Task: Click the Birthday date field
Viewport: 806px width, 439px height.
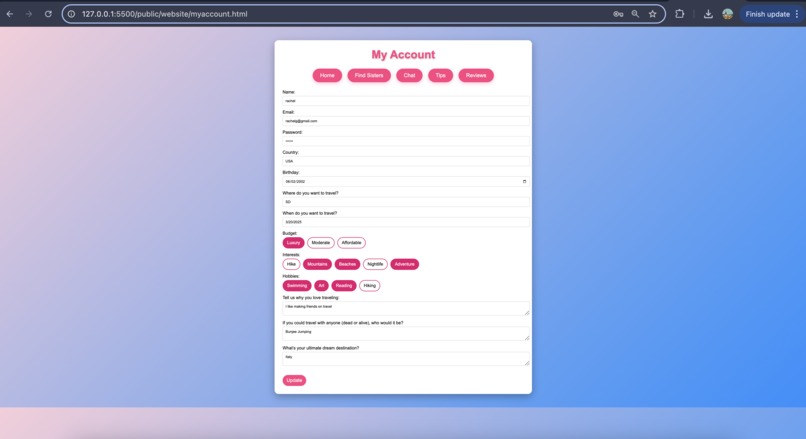Action: [x=406, y=181]
